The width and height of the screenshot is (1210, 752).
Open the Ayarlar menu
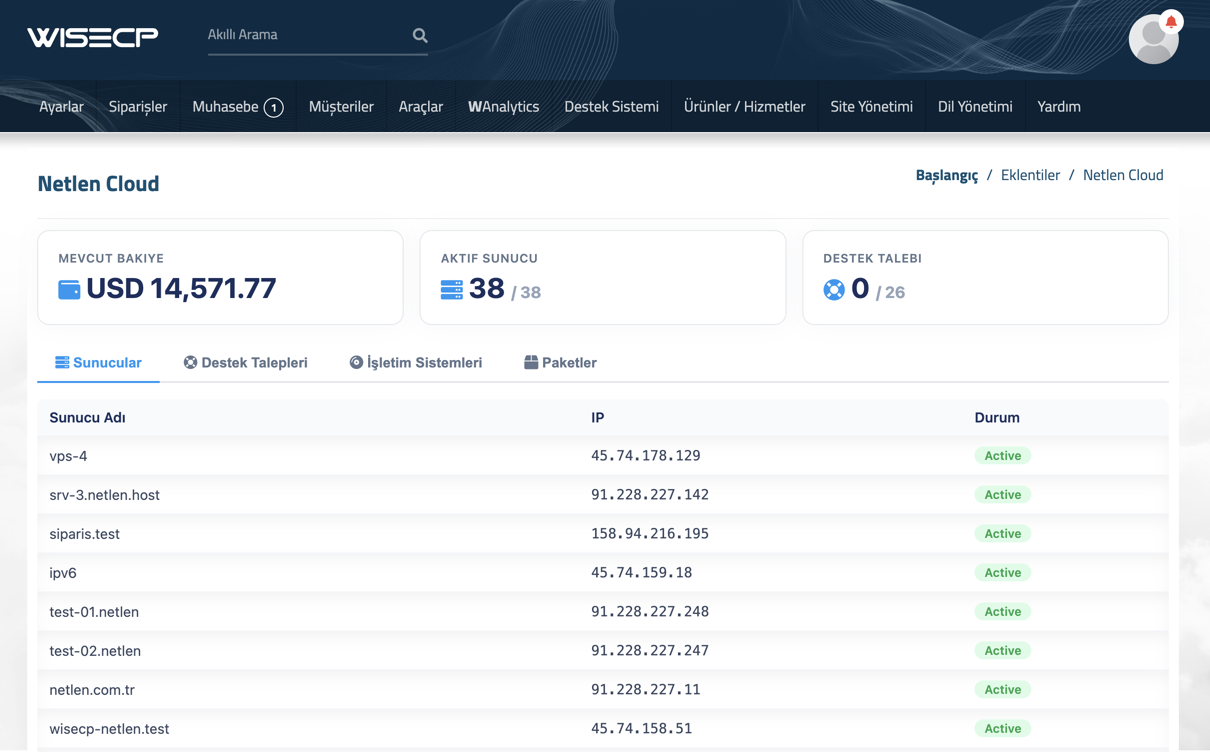point(61,106)
